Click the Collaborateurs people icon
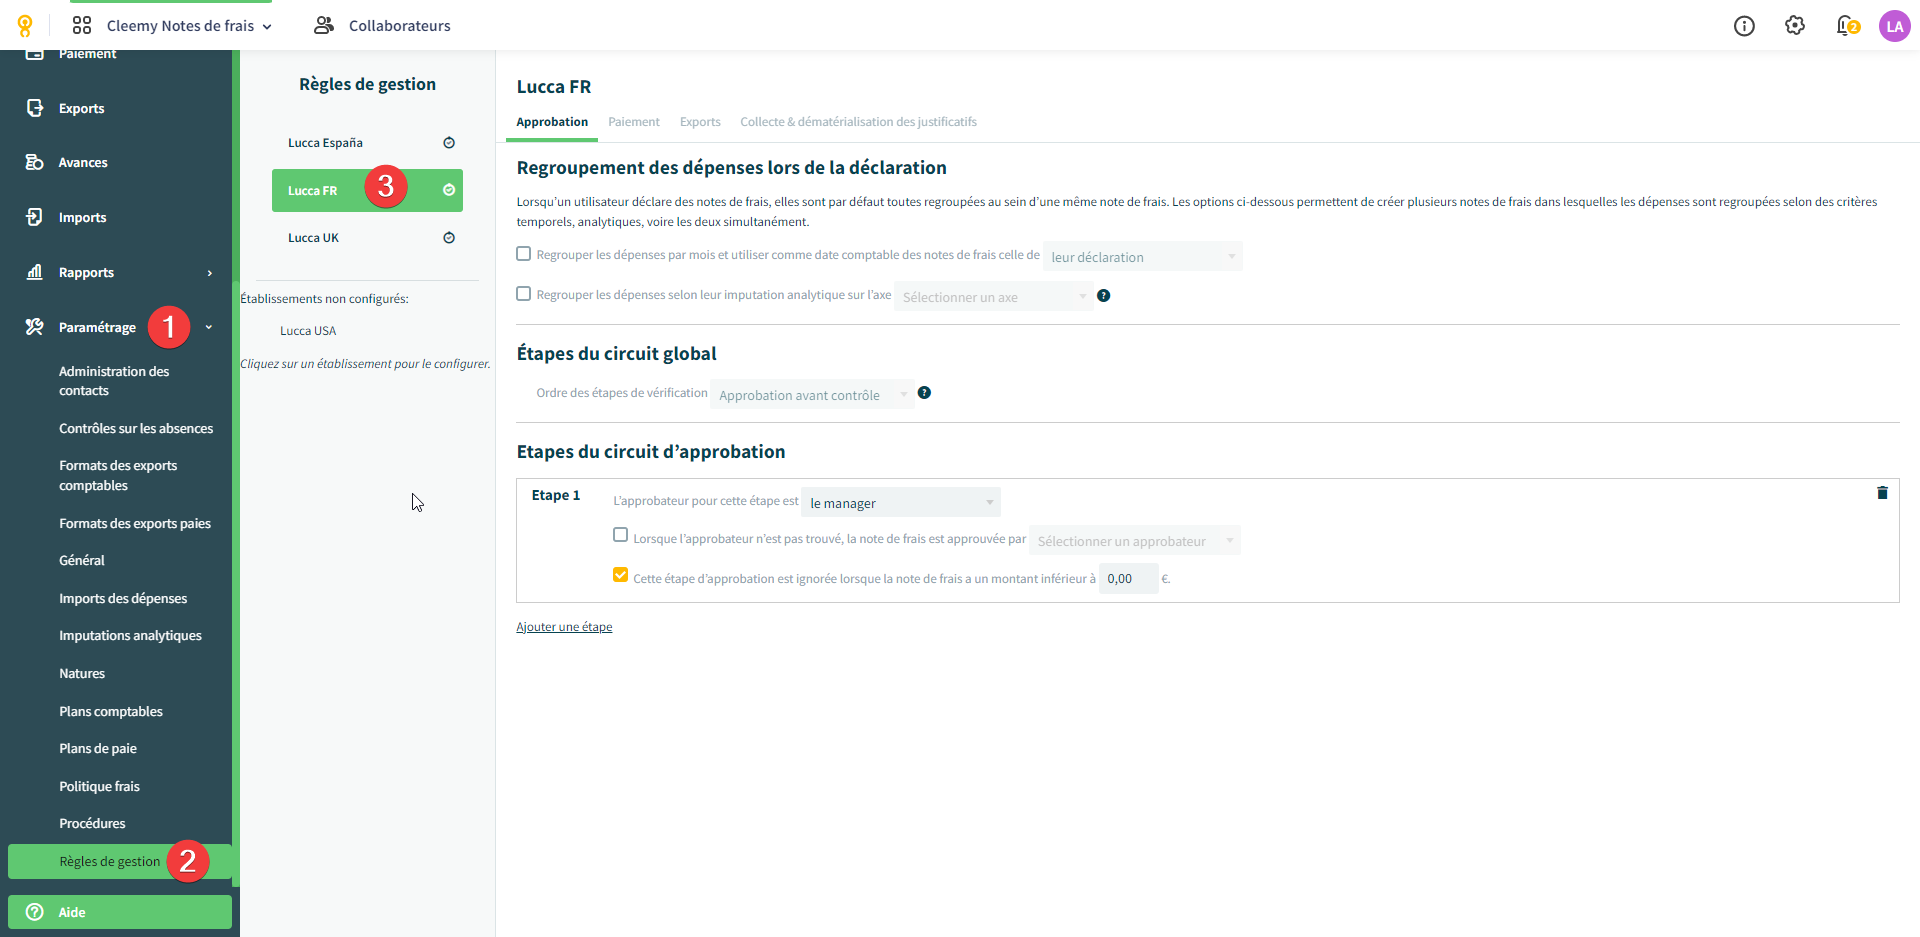 (323, 25)
